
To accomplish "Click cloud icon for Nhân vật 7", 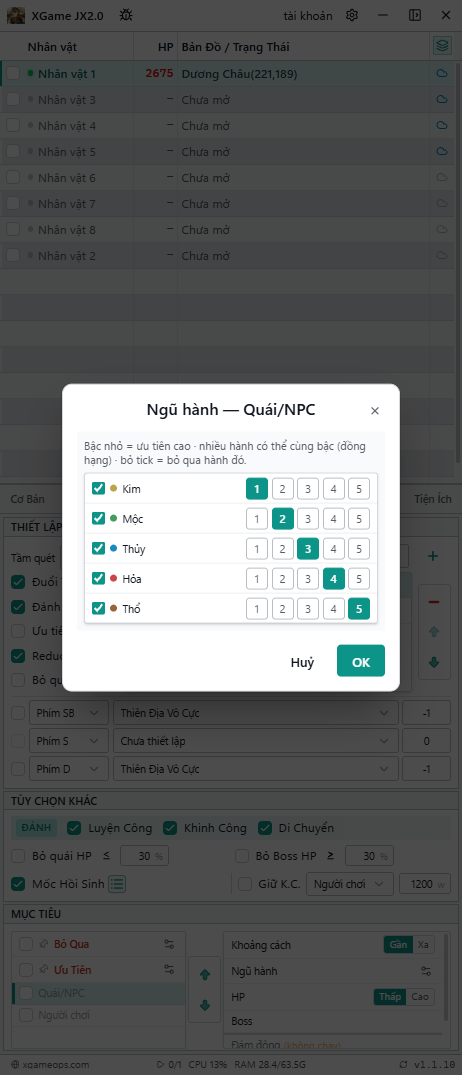I will [442, 204].
